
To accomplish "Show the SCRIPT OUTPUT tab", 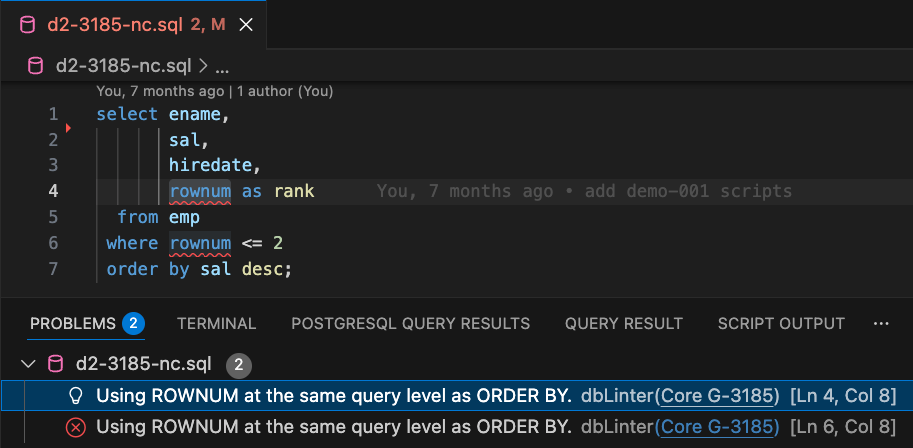I will [781, 324].
